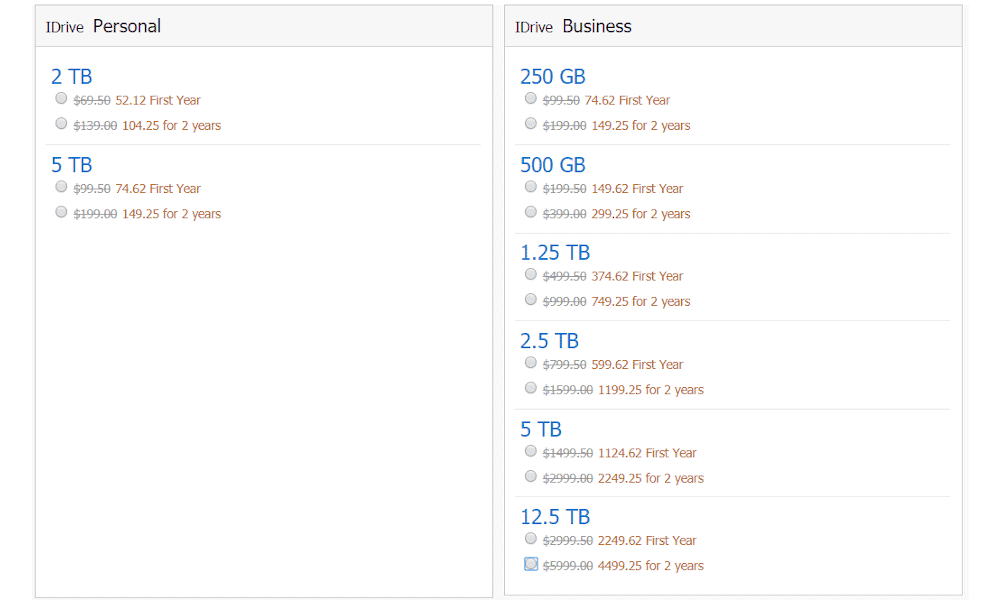Select Business 1.25 TB First Year radio
Image resolution: width=1000 pixels, height=600 pixels.
(531, 274)
